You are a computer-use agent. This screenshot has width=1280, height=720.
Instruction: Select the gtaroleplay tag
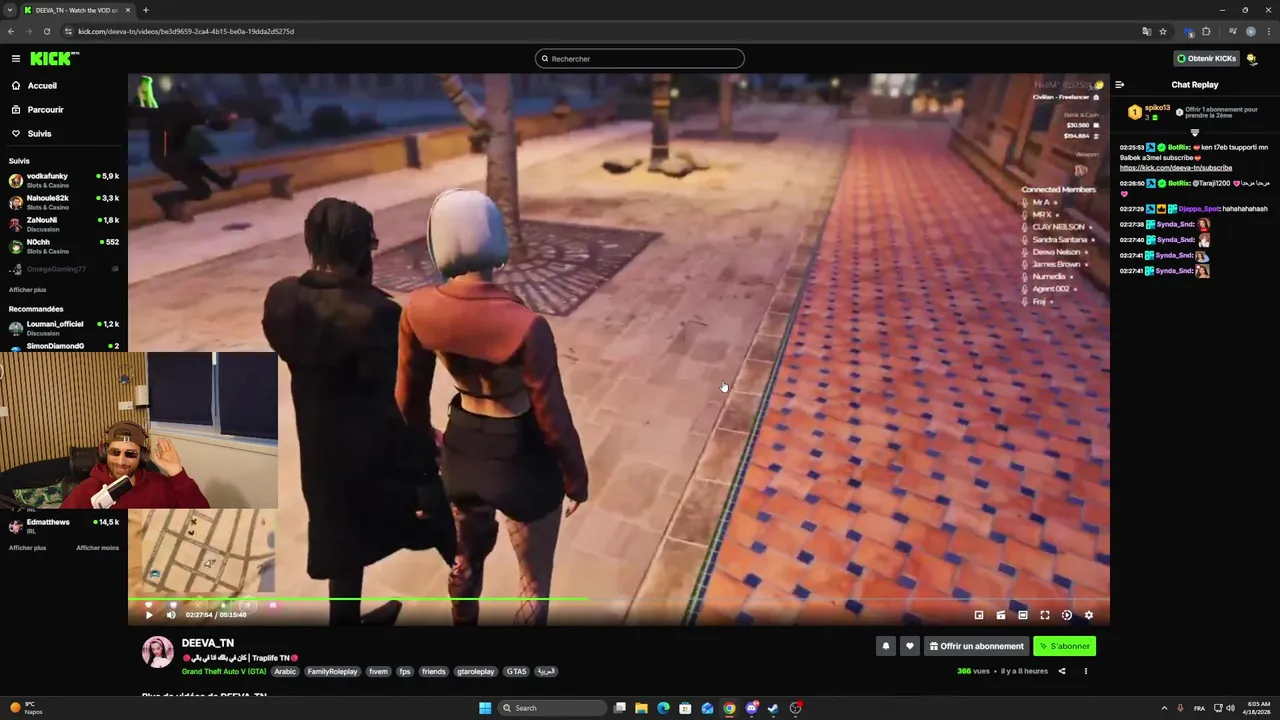(475, 671)
